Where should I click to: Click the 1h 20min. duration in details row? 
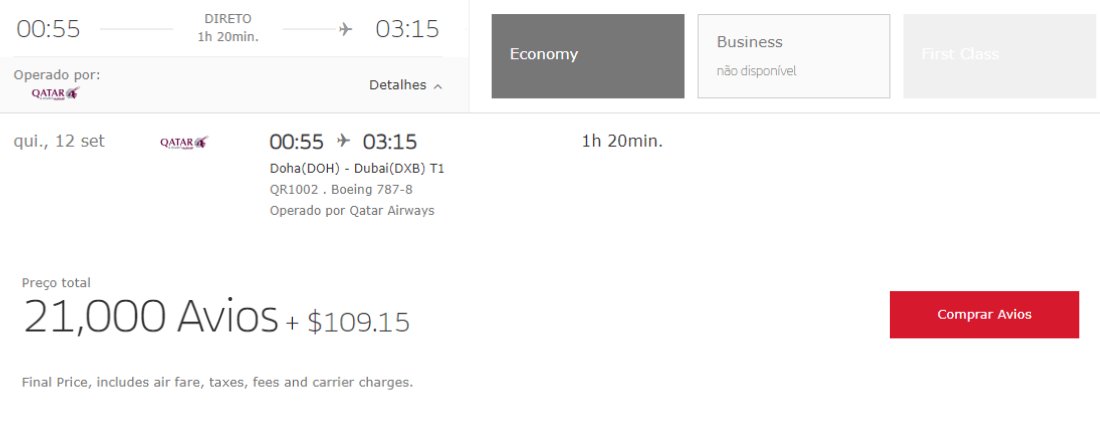pos(622,141)
